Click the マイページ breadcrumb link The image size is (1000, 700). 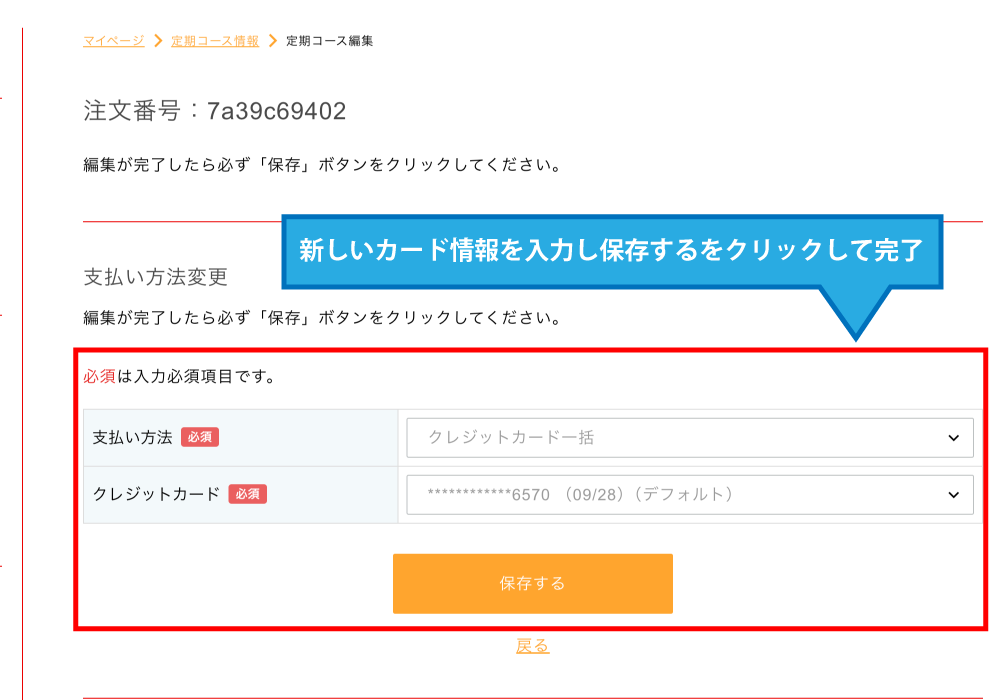coord(113,41)
